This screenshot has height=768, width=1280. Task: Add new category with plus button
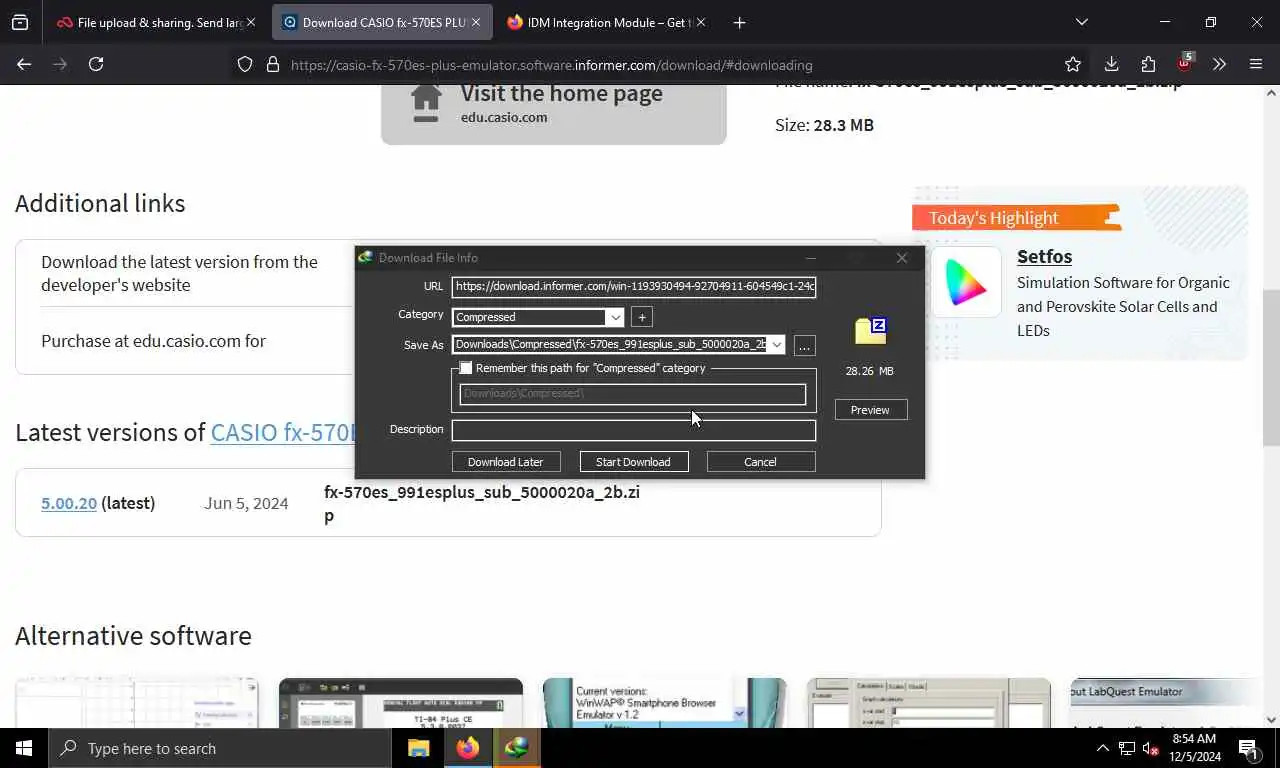pyautogui.click(x=642, y=317)
